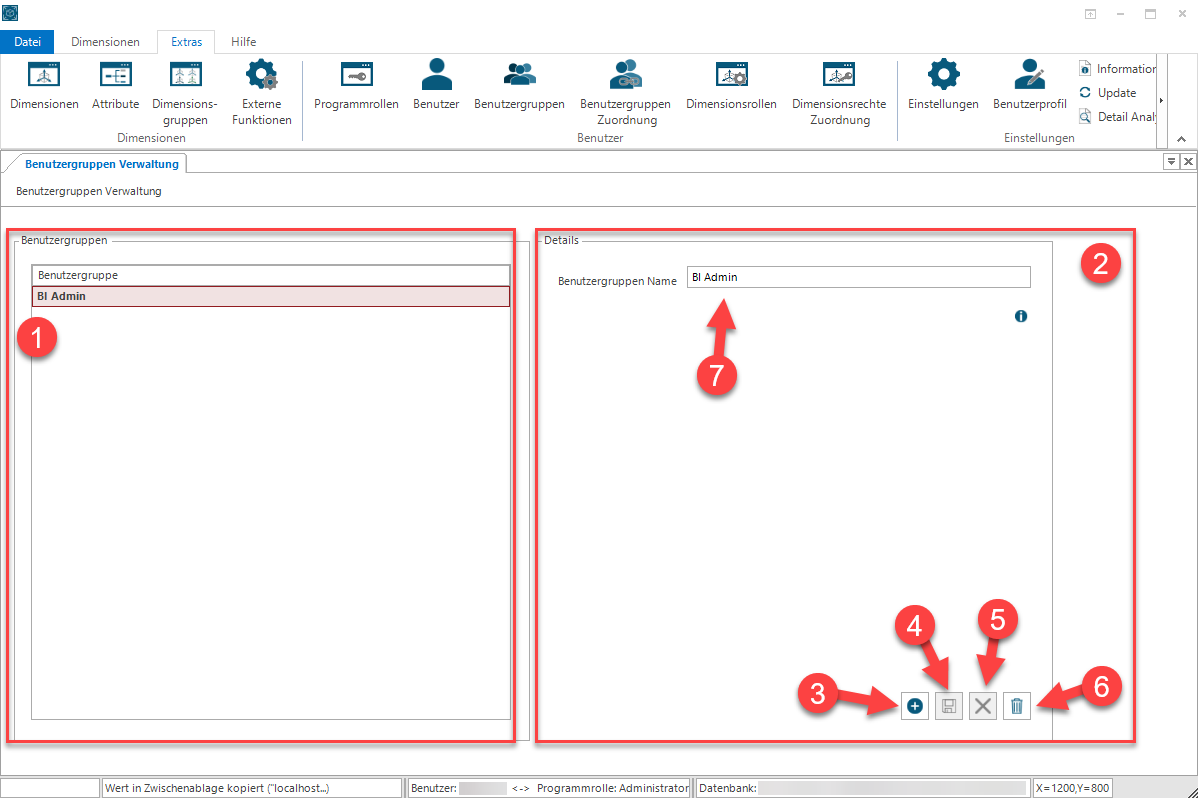Click the Benutzergruppen Name input field

858,277
